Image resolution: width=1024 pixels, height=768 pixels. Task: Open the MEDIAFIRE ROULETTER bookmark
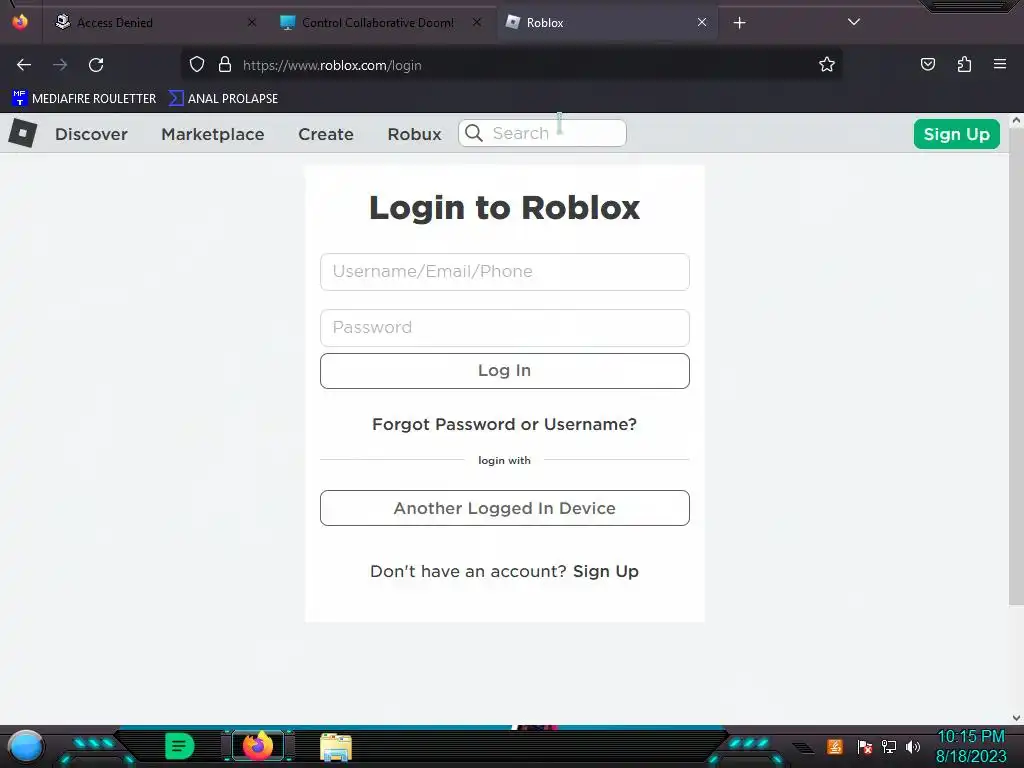point(84,99)
